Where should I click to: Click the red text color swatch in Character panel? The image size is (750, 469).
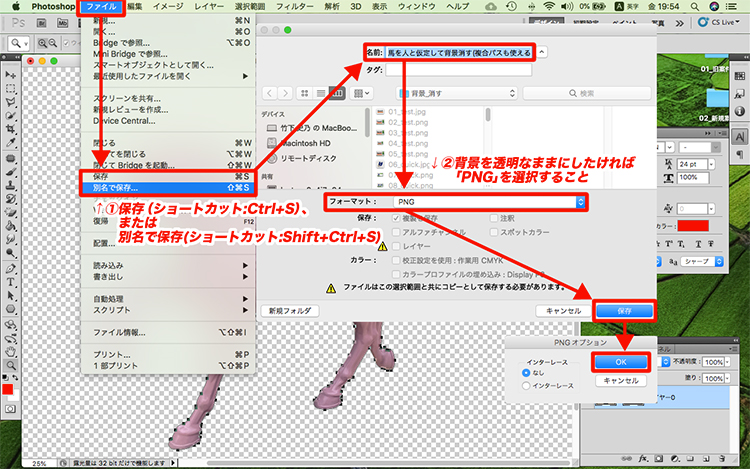point(693,226)
